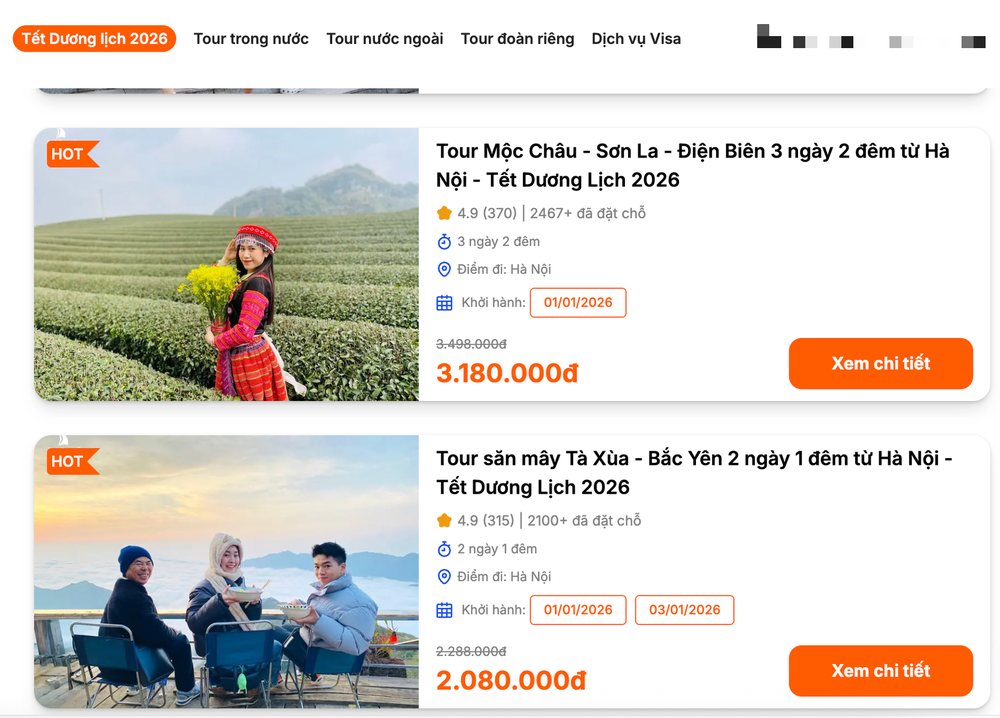Open the Tà Xùa tour photo thumbnail
This screenshot has width=1000, height=718.
(x=226, y=572)
